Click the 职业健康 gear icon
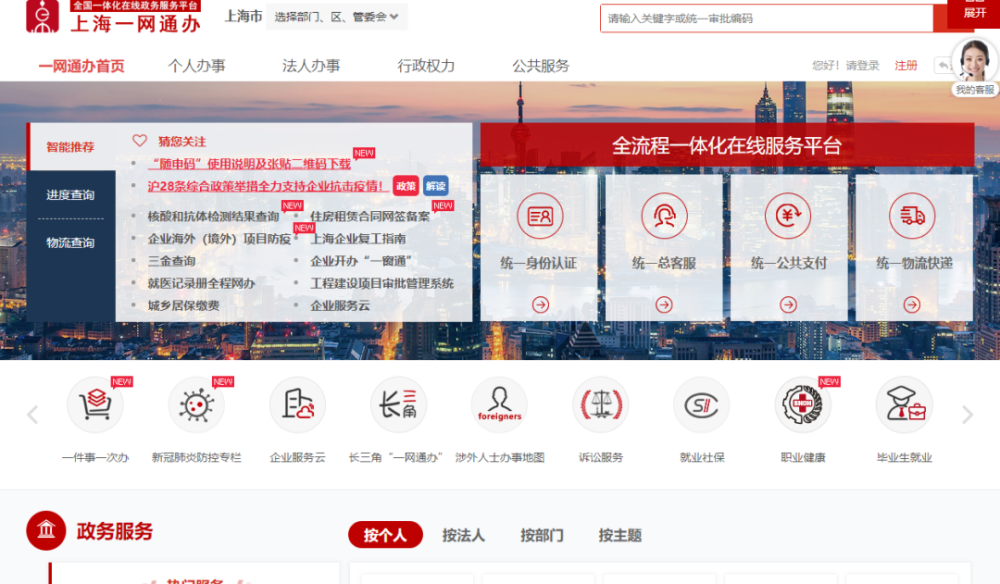The image size is (1000, 584). (802, 404)
